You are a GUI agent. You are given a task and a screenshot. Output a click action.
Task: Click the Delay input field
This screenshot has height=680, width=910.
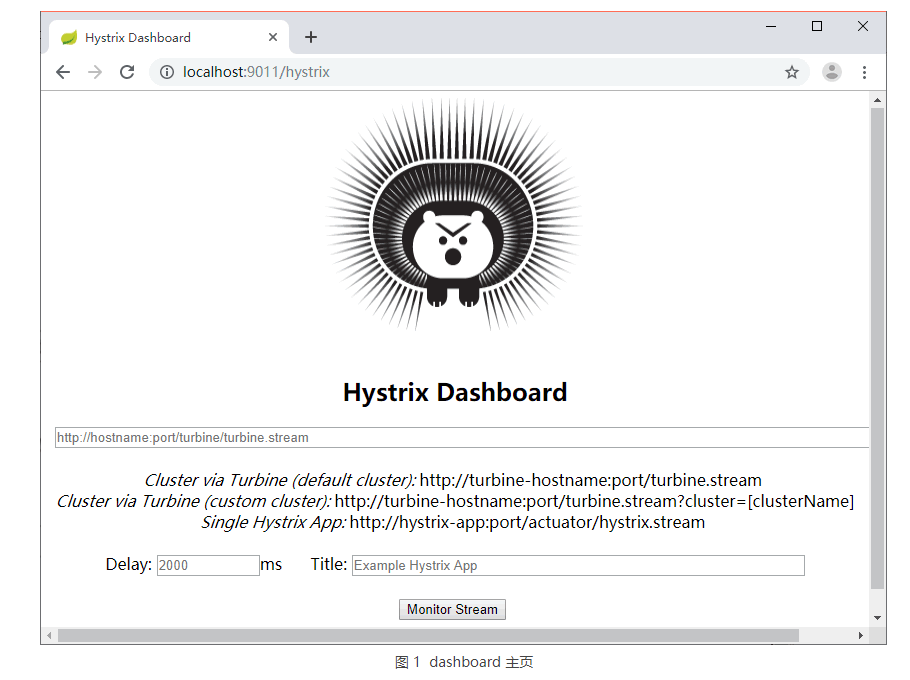click(x=208, y=565)
